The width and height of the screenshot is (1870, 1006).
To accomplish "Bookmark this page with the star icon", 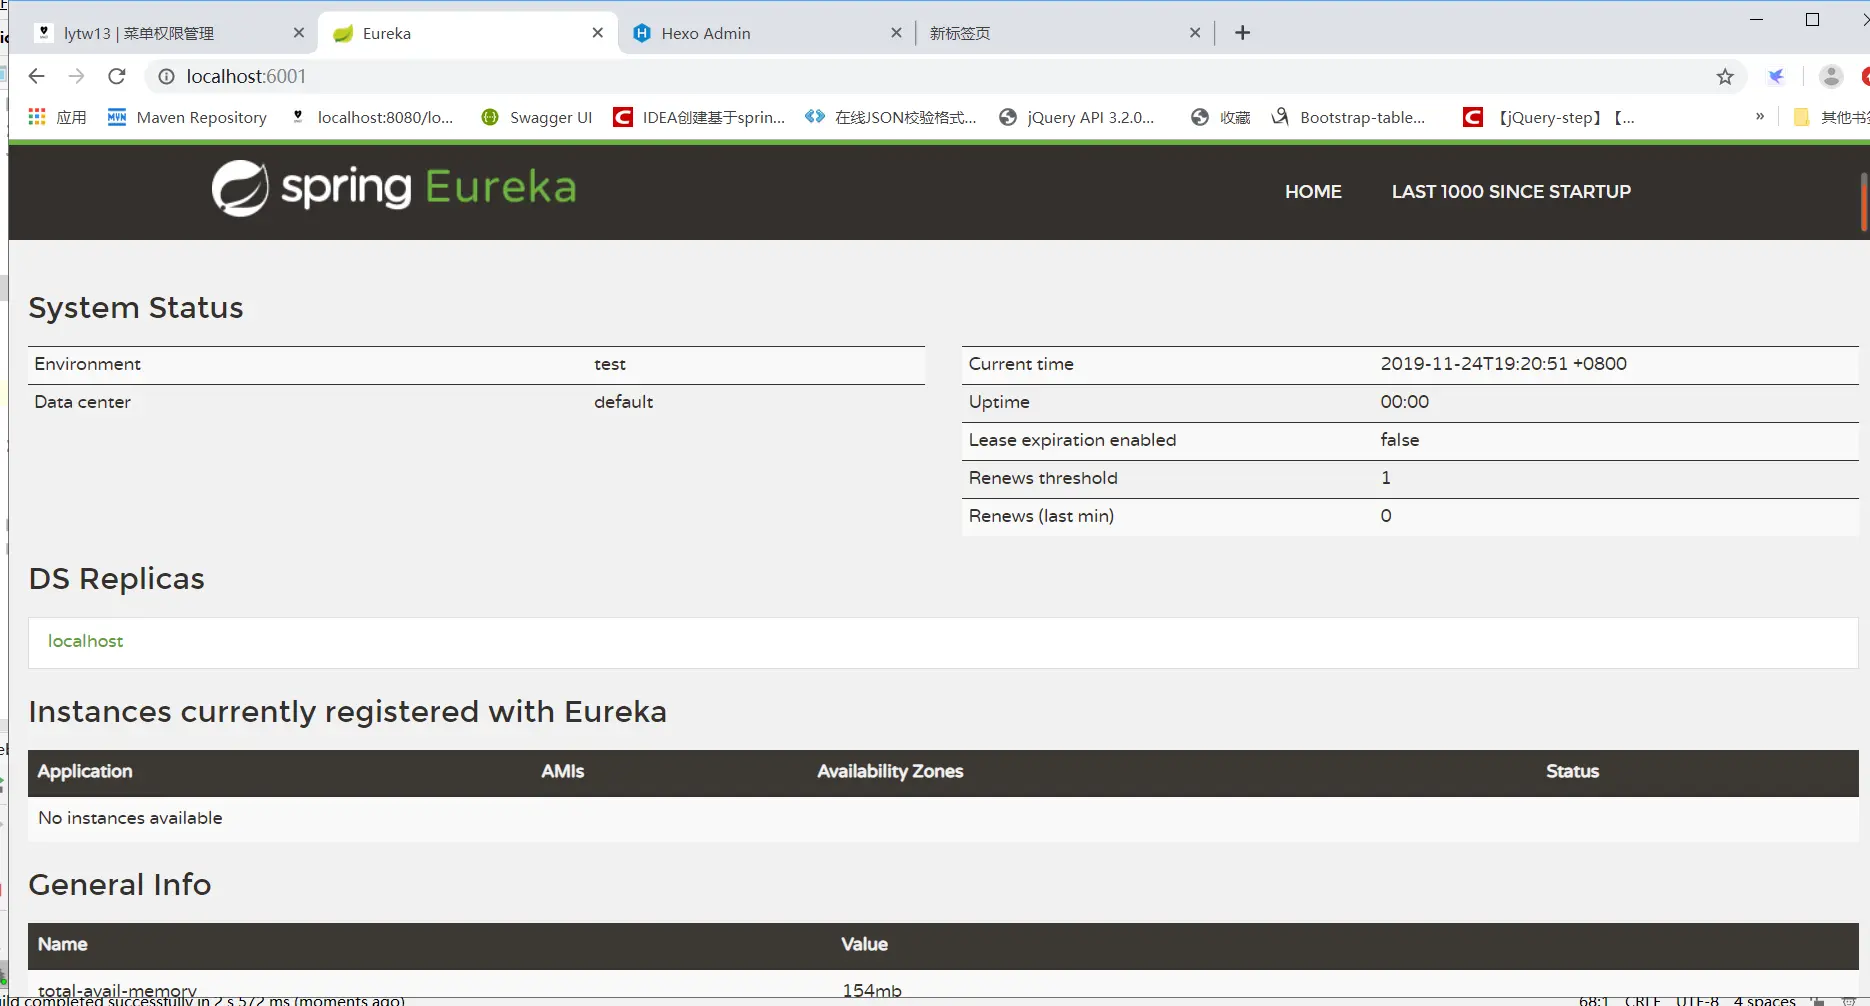I will pos(1724,76).
